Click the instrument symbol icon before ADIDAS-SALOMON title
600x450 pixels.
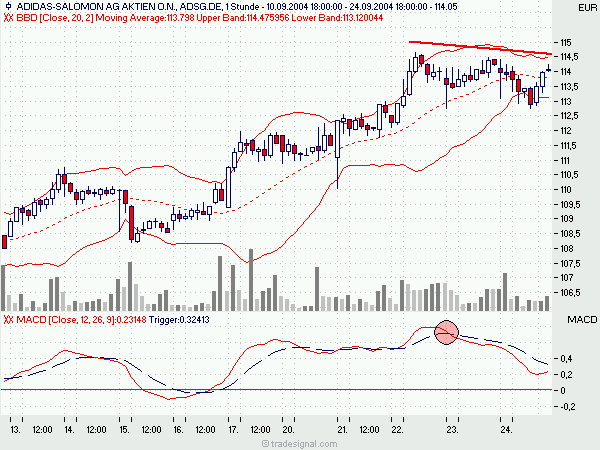point(8,6)
